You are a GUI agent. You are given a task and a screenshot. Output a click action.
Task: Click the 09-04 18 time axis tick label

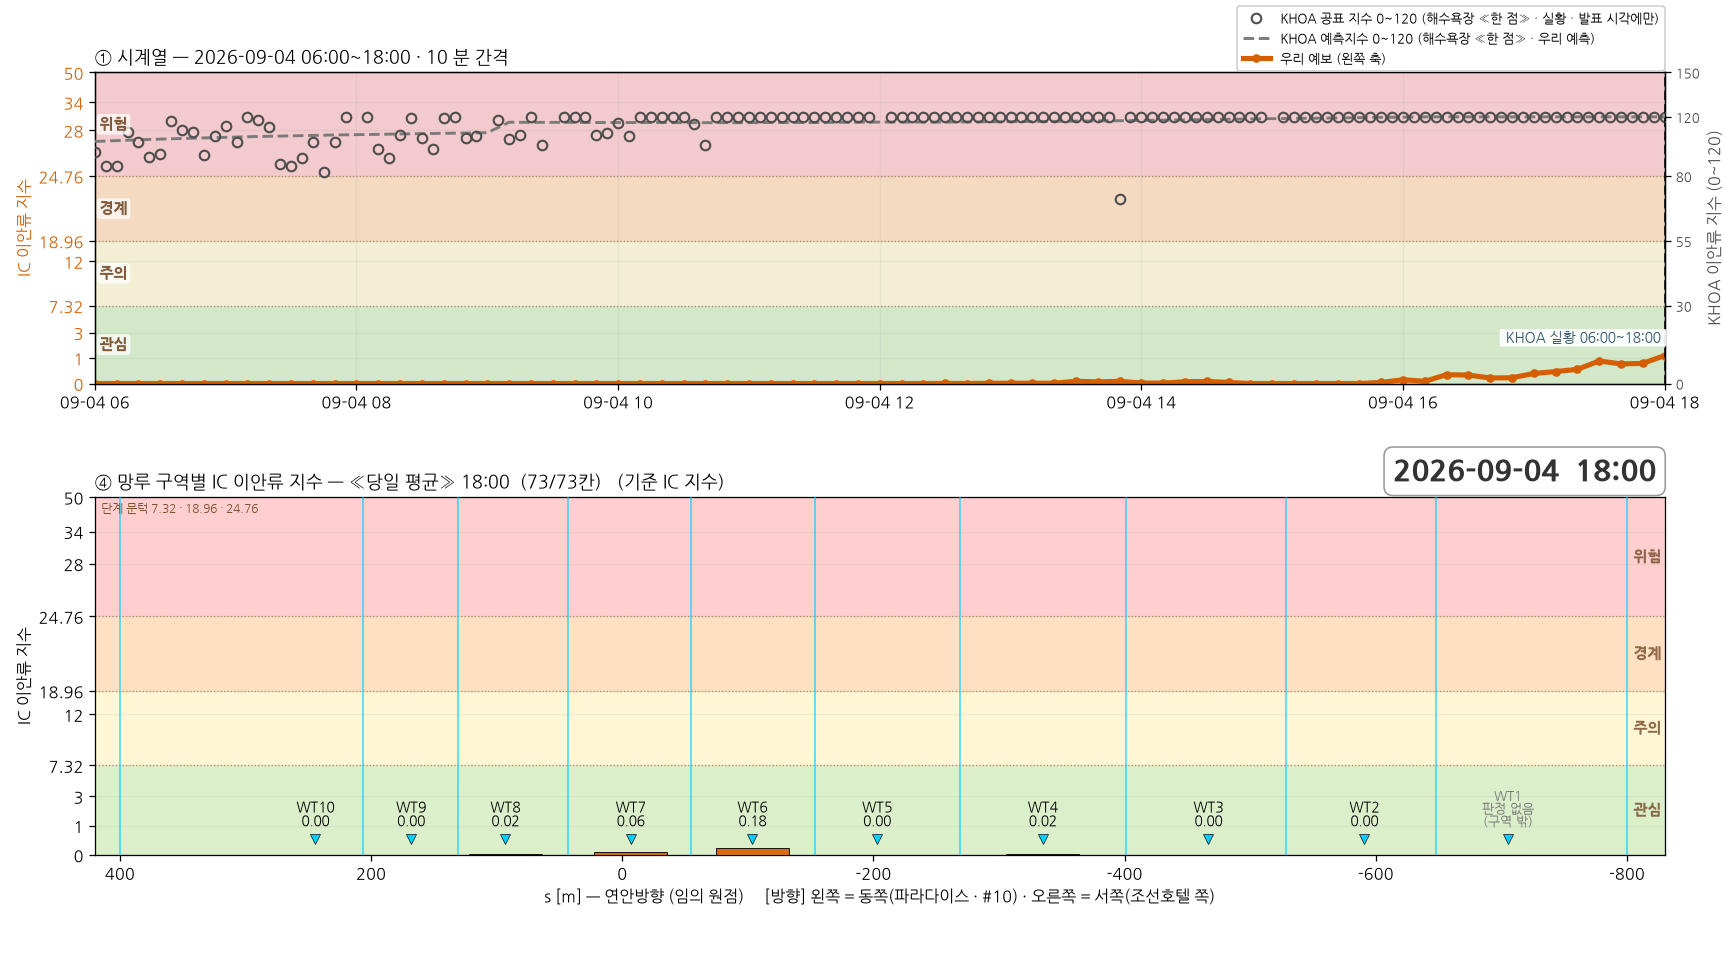pos(1664,403)
